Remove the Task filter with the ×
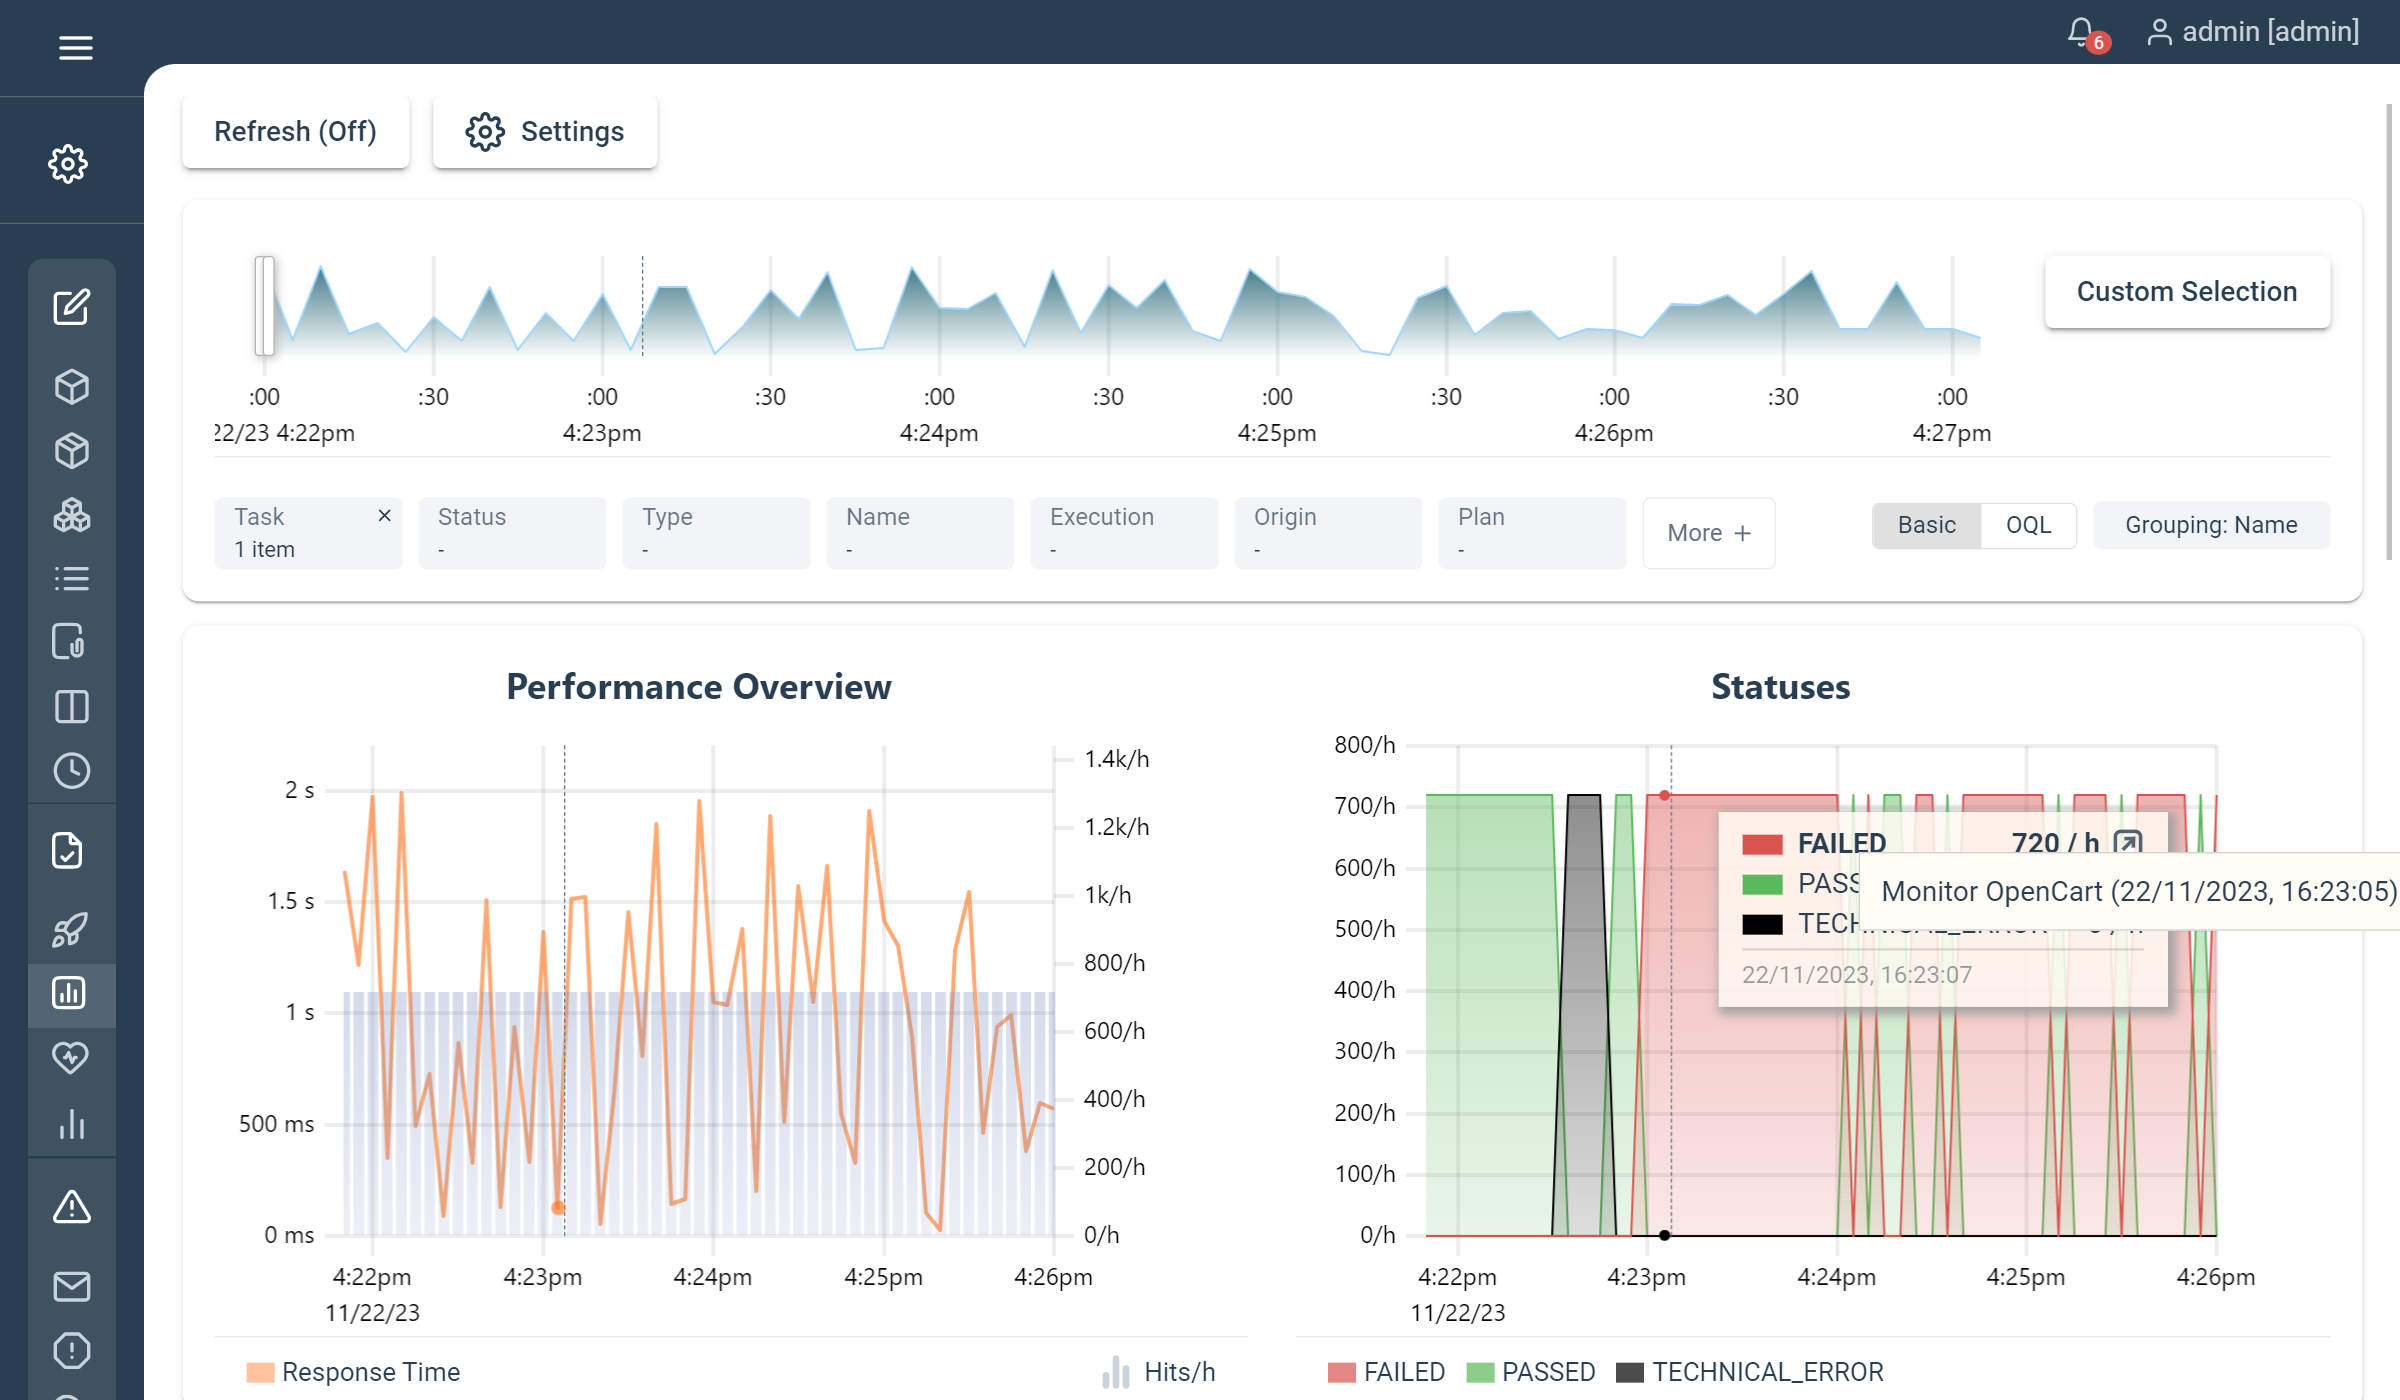Image resolution: width=2400 pixels, height=1400 pixels. 385,516
